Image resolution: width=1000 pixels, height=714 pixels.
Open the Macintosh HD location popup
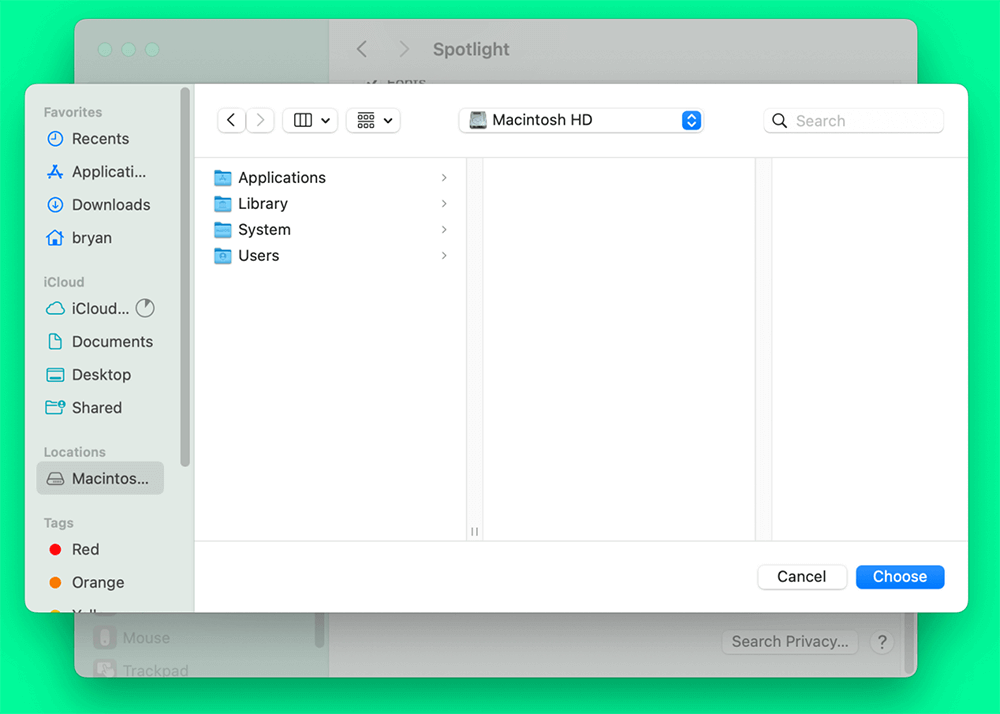pyautogui.click(x=581, y=120)
